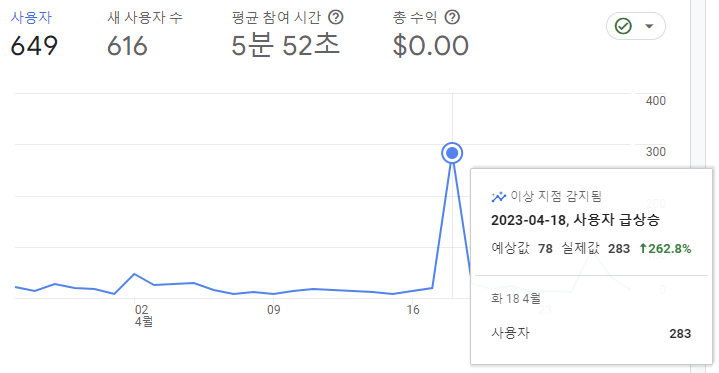
Task: Click the small chart peak near April 2
Action: [134, 274]
